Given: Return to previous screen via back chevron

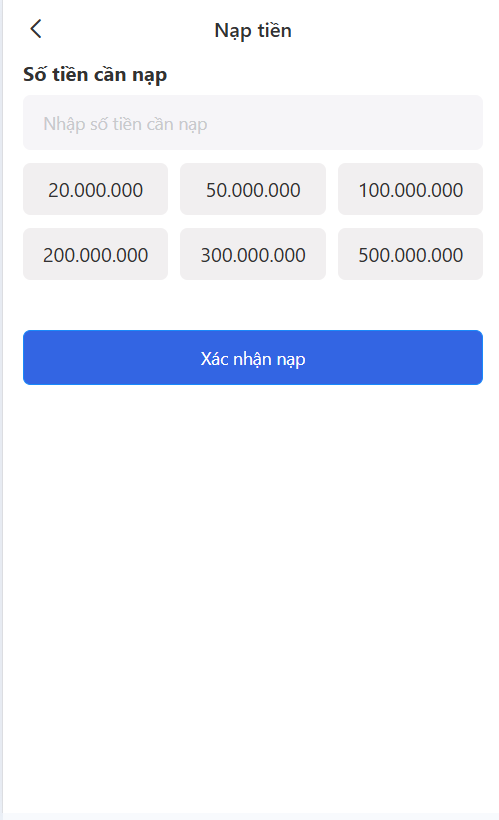Looking at the screenshot, I should 36,29.
